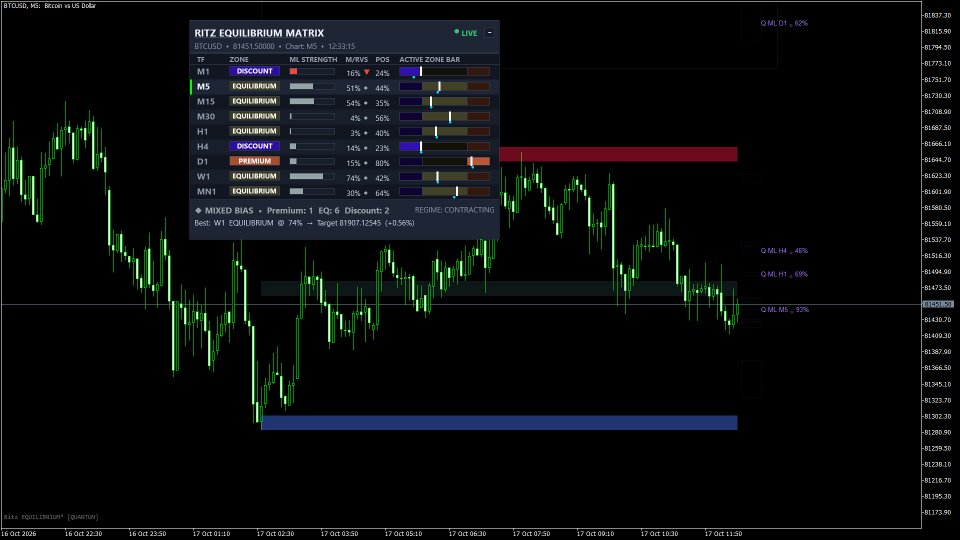The image size is (960, 540).
Task: Collapse the Ritz Equilibrium Matrix panel
Action: point(489,32)
